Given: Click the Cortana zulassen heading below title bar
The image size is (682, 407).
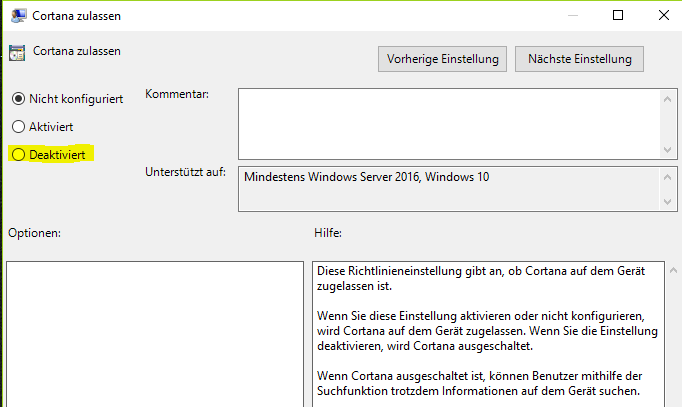Looking at the screenshot, I should 77,50.
